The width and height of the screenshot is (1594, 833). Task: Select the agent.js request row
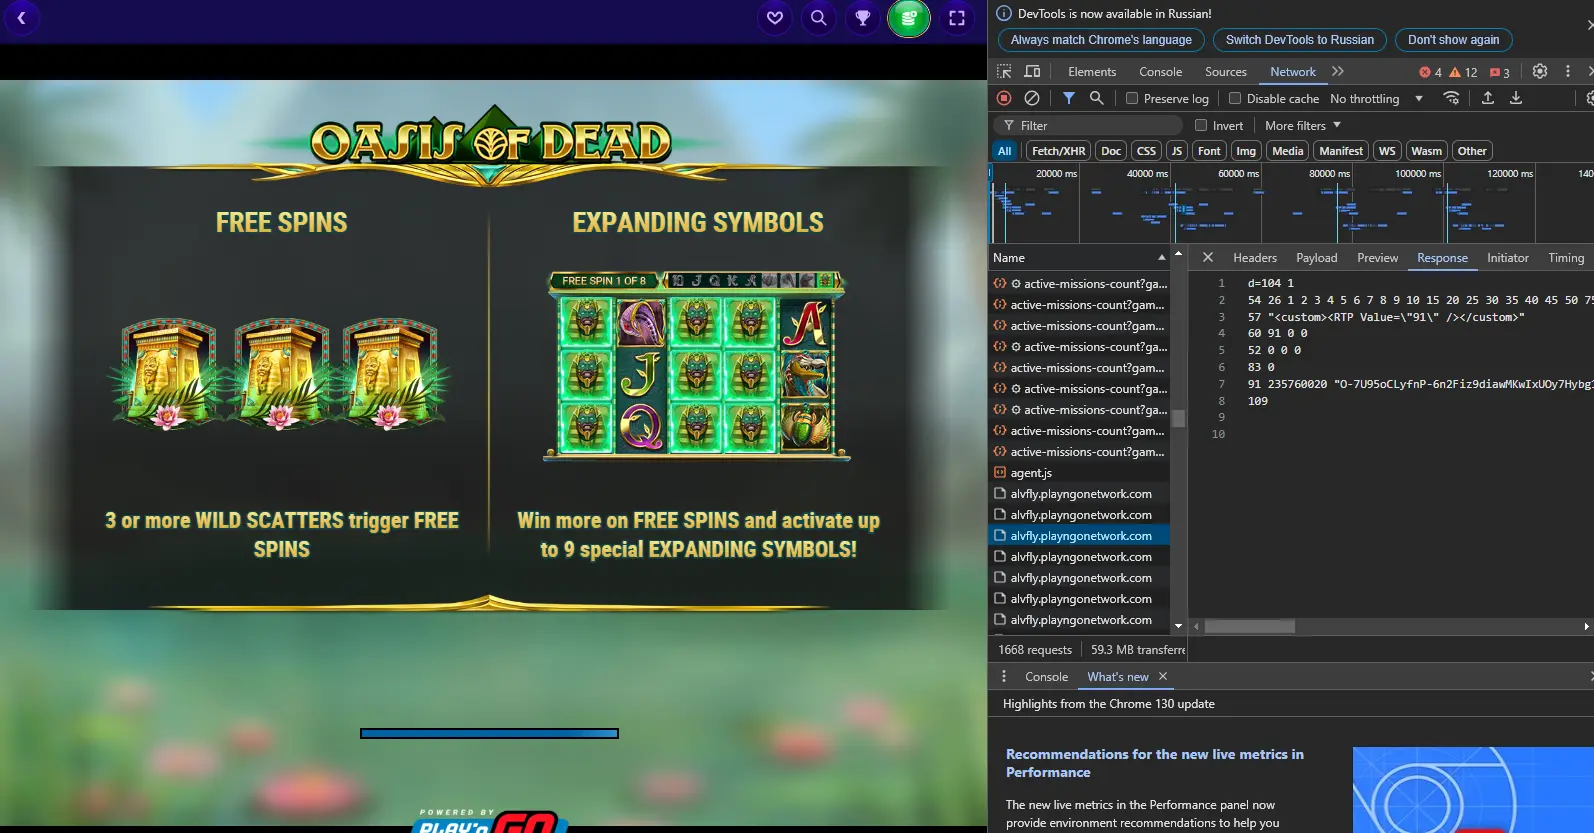(1079, 473)
